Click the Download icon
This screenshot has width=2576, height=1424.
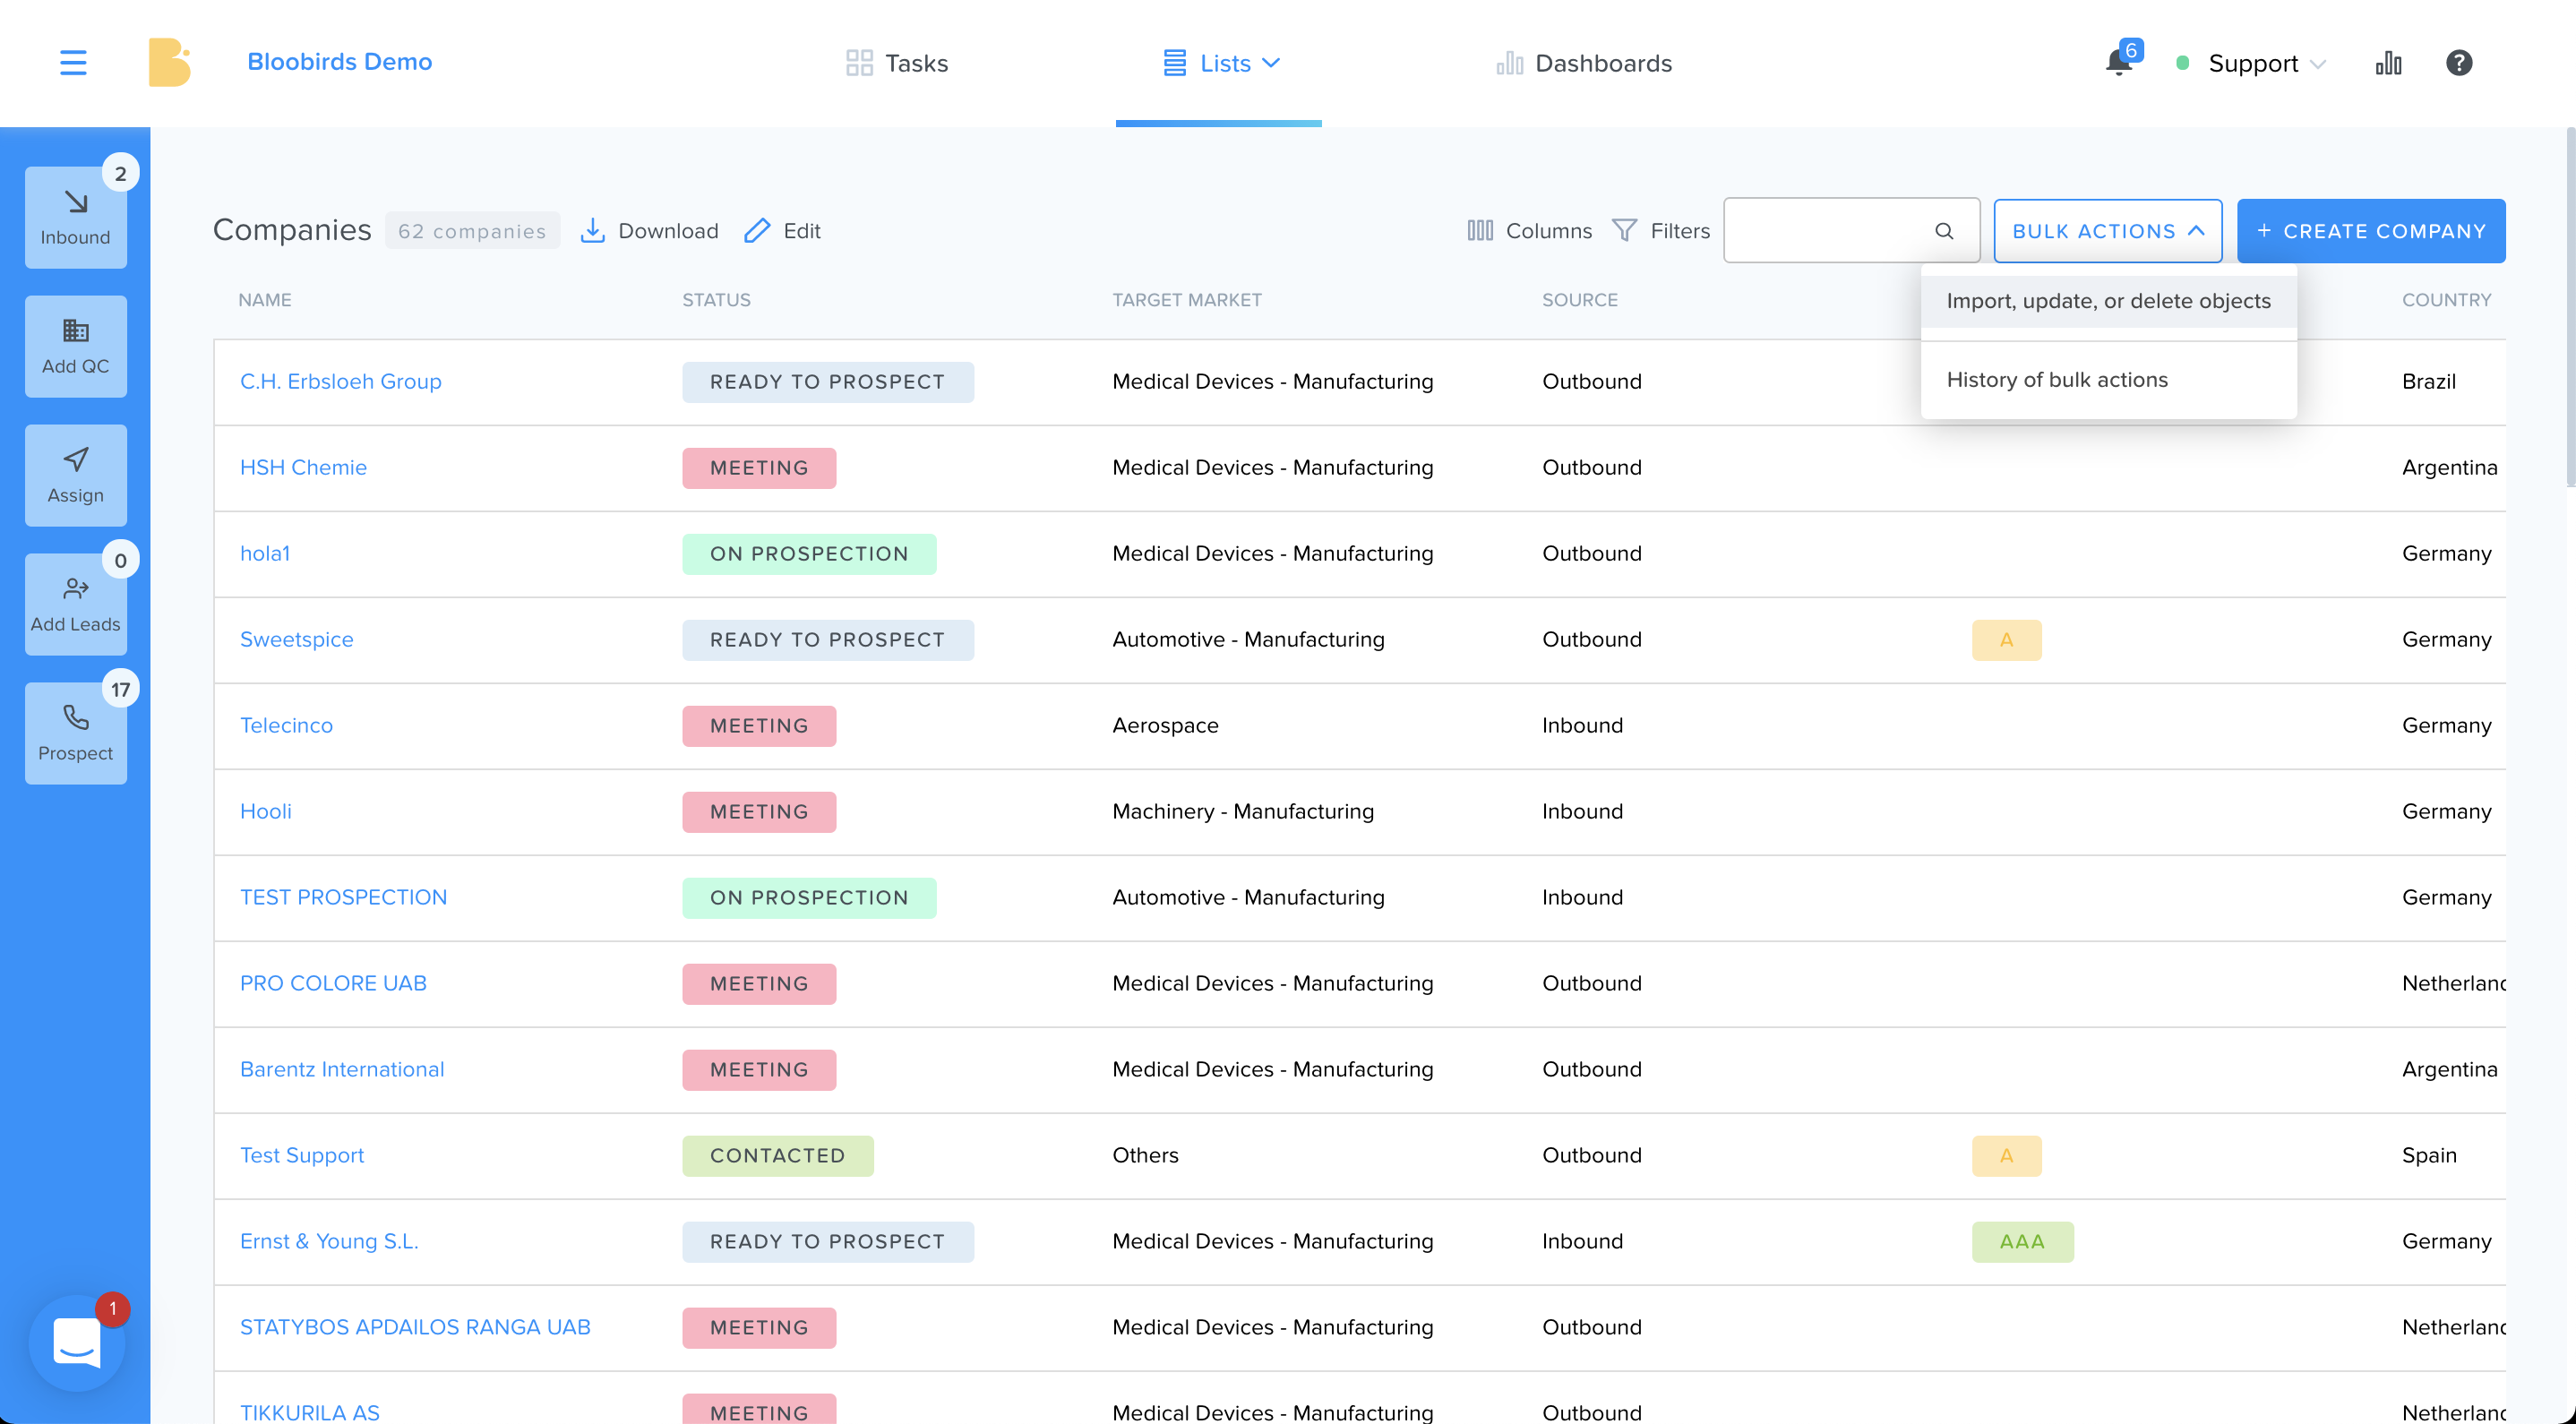click(x=593, y=231)
